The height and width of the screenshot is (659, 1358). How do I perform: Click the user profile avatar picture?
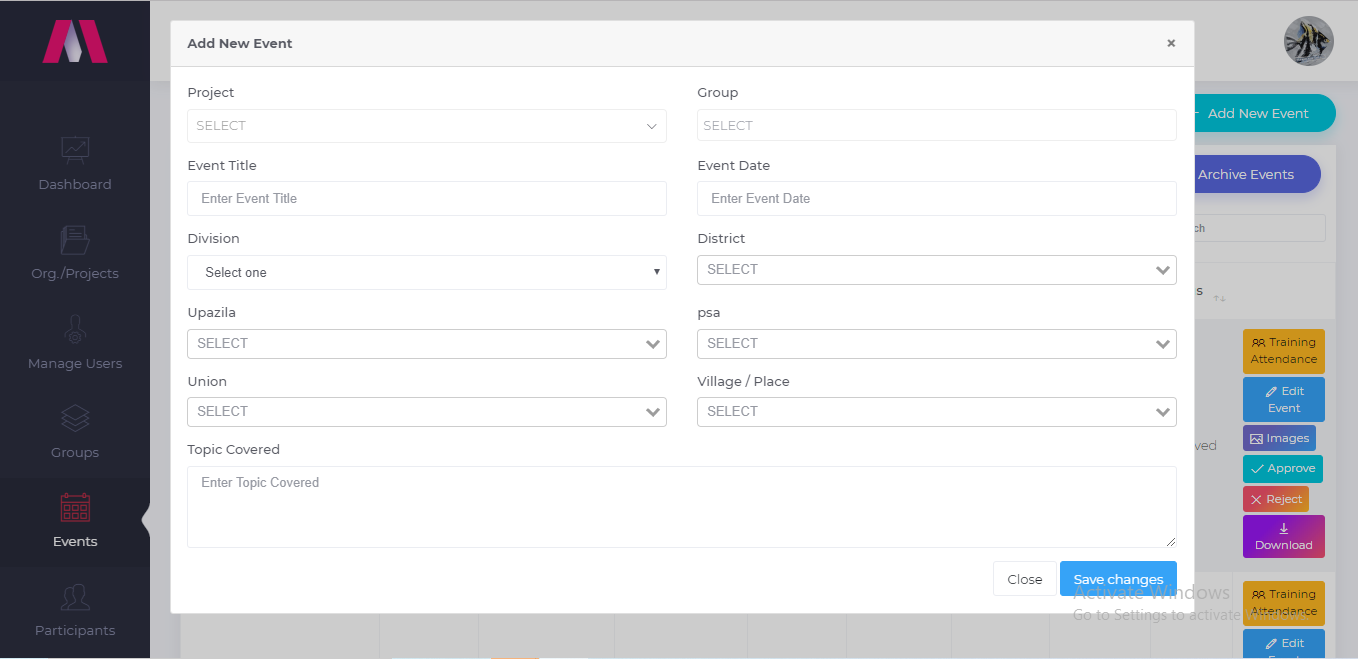pyautogui.click(x=1309, y=42)
